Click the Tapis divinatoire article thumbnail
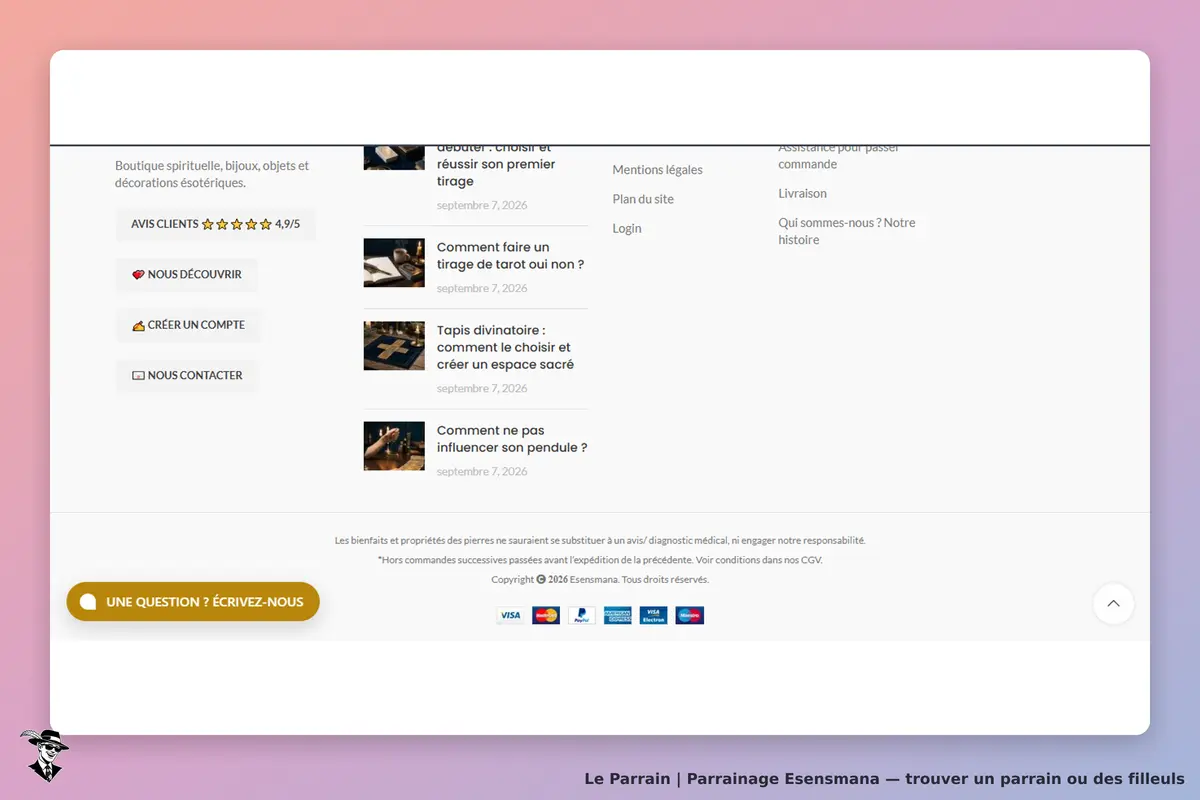Screen dimensions: 1200x800 [394, 346]
